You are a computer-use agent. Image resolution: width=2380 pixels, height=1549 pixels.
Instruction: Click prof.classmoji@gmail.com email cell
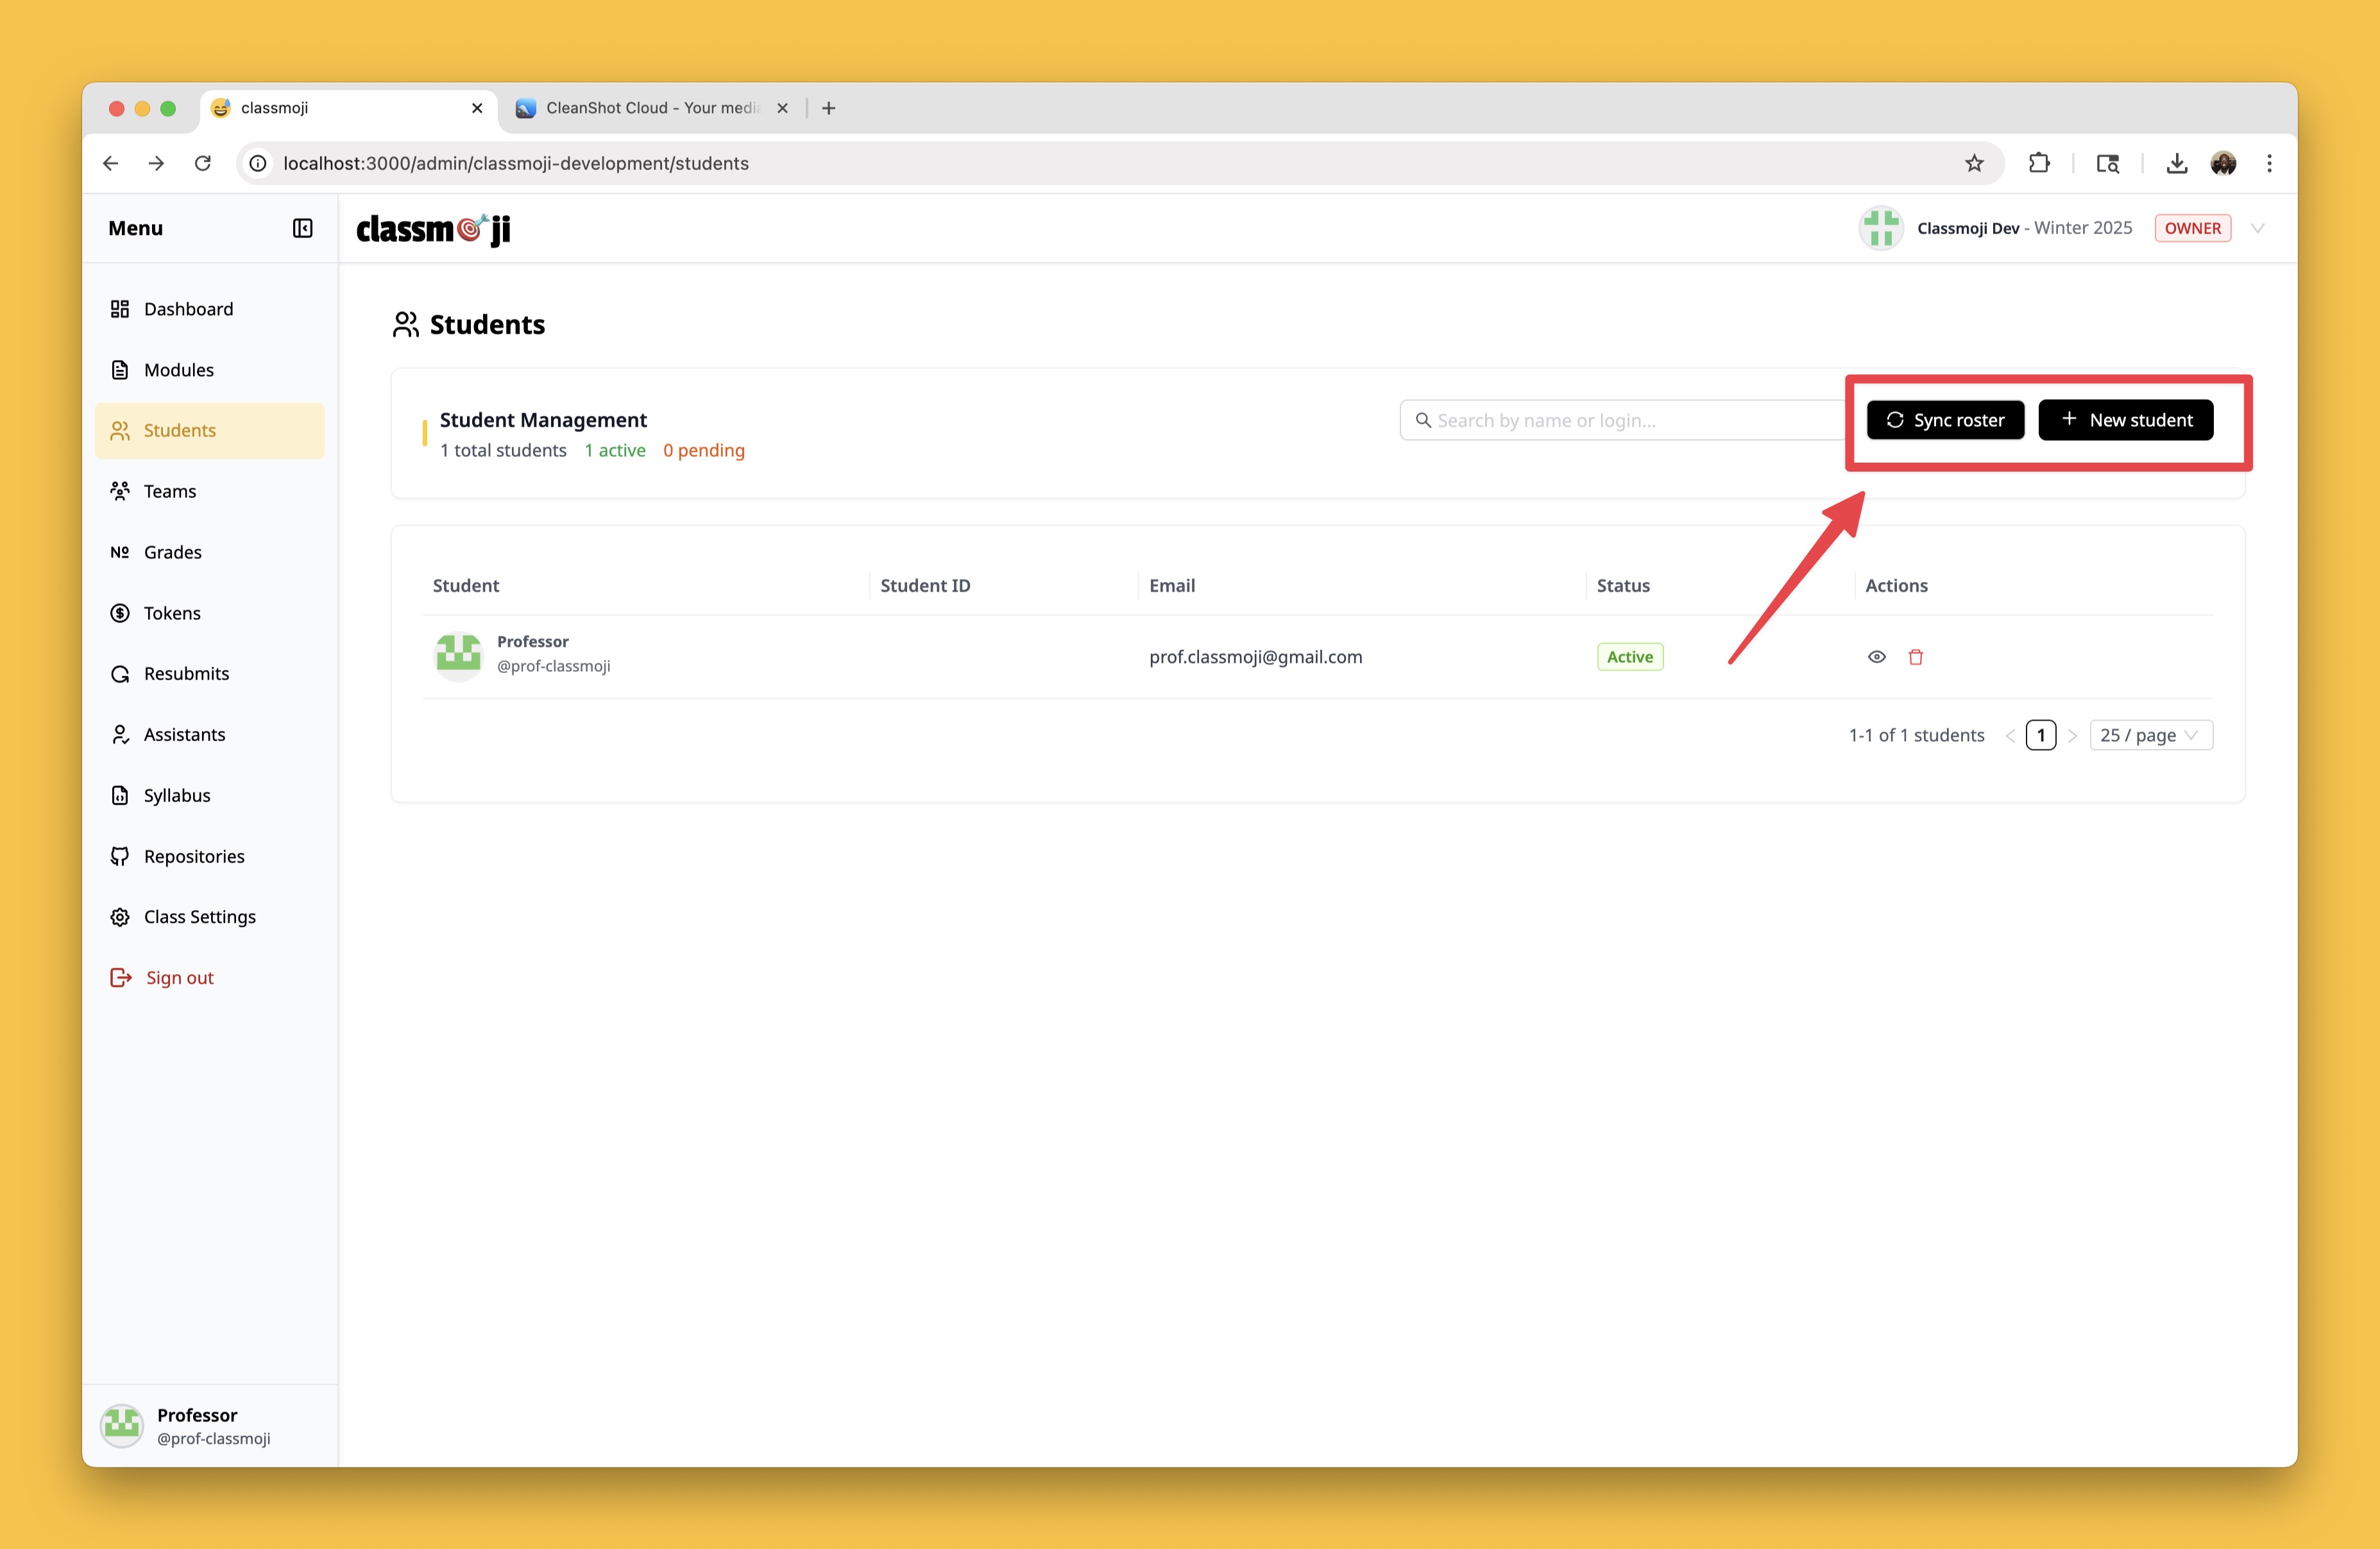pyautogui.click(x=1256, y=657)
